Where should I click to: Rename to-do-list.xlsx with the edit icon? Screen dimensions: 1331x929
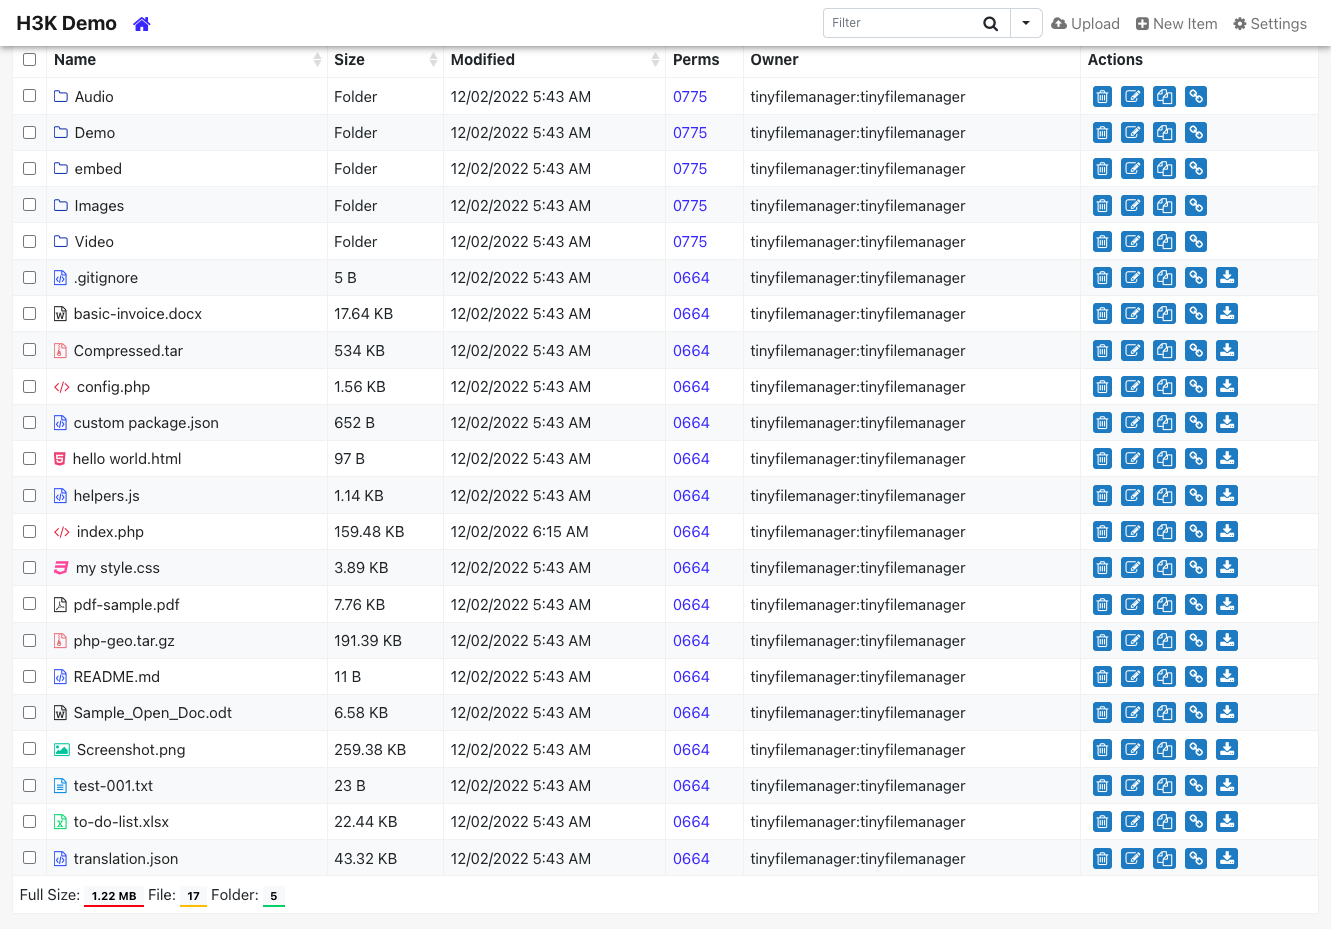pos(1133,822)
